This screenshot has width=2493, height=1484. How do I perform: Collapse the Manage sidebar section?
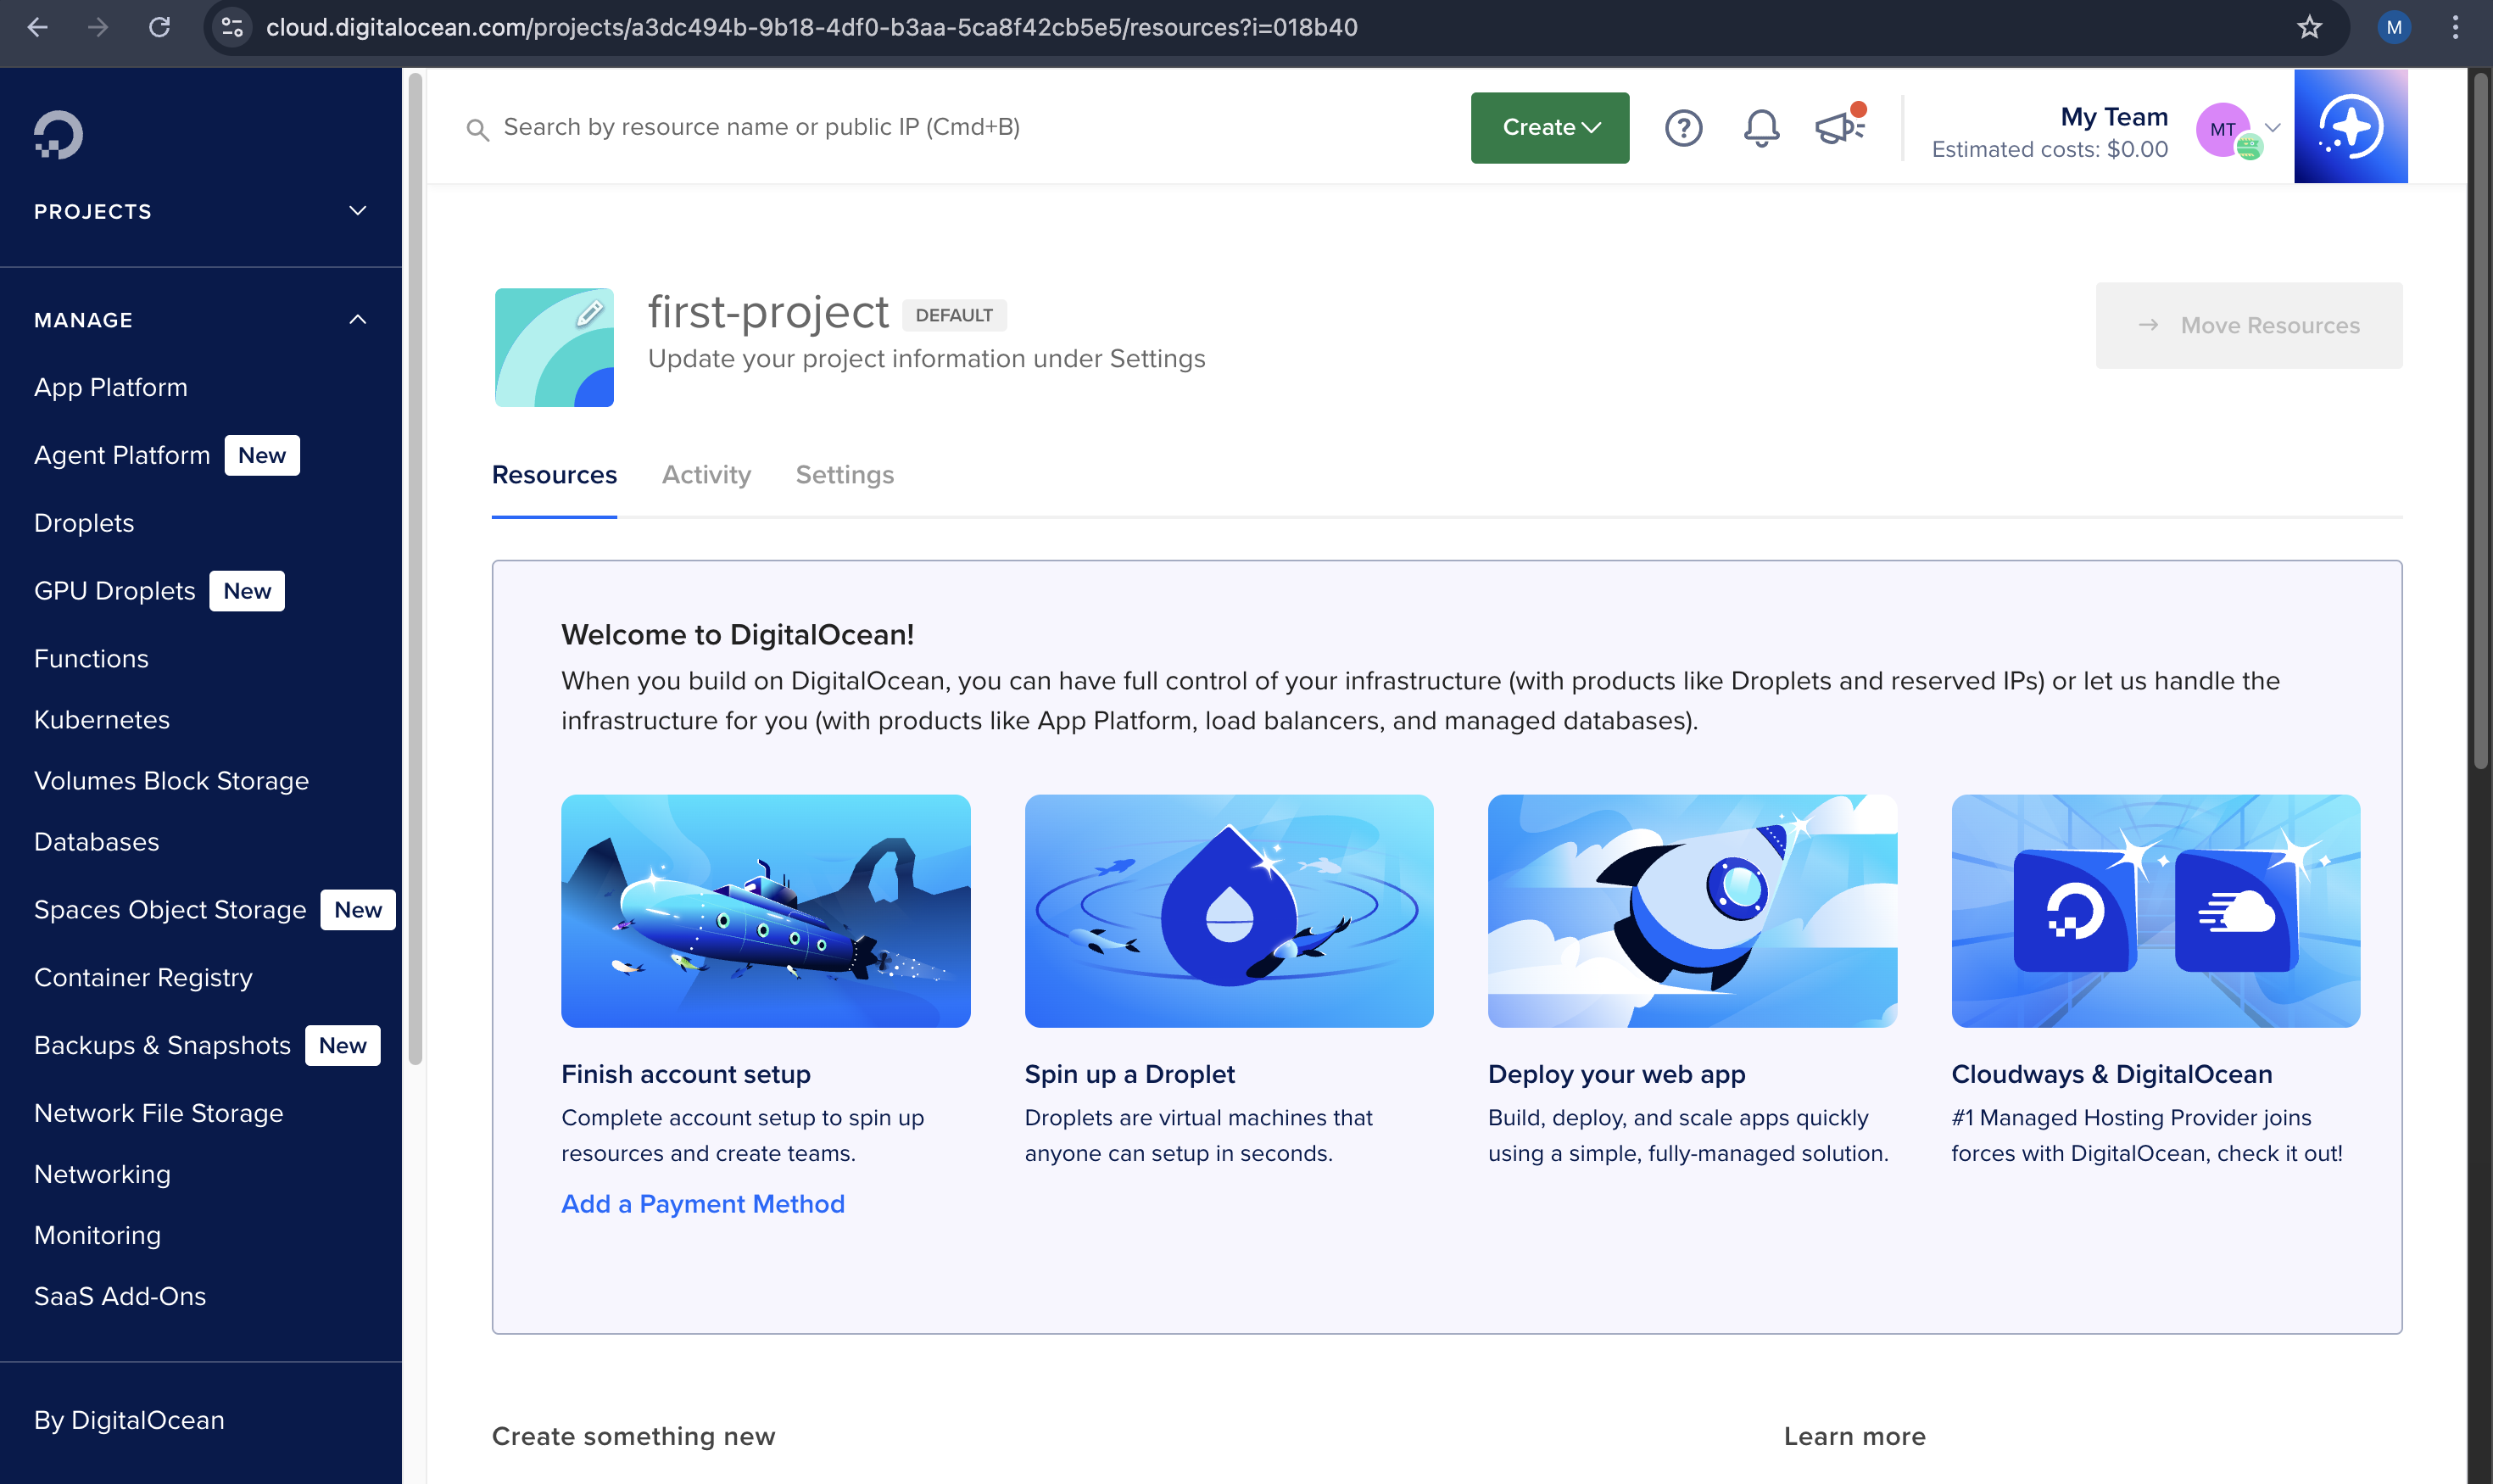[x=357, y=320]
